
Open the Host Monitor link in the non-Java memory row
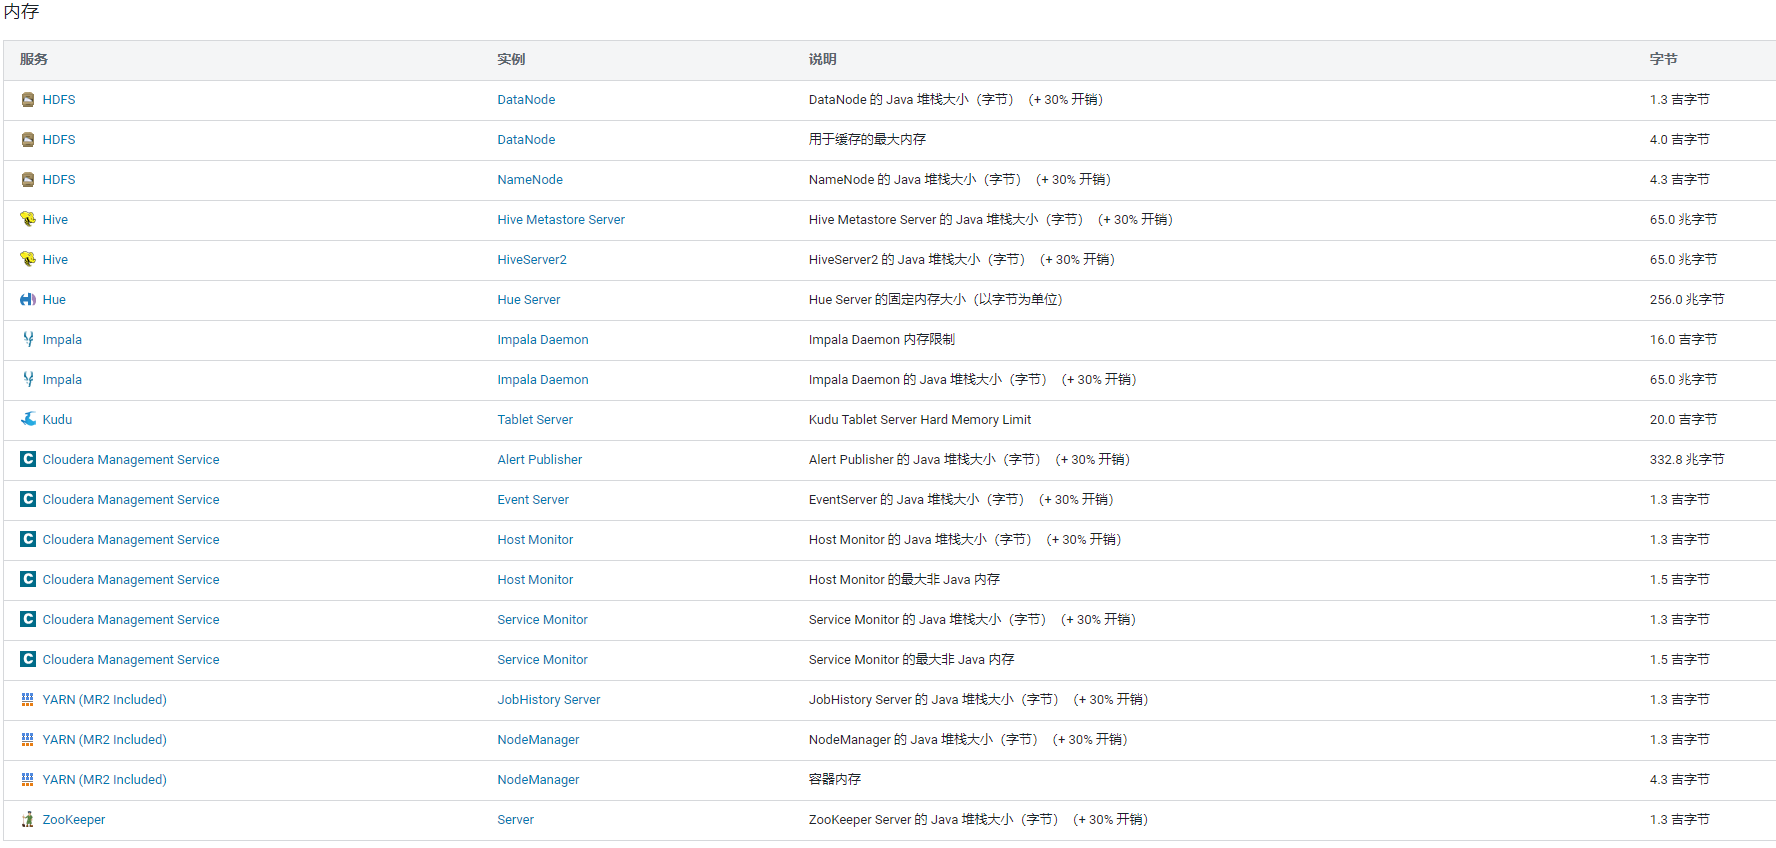pyautogui.click(x=535, y=580)
